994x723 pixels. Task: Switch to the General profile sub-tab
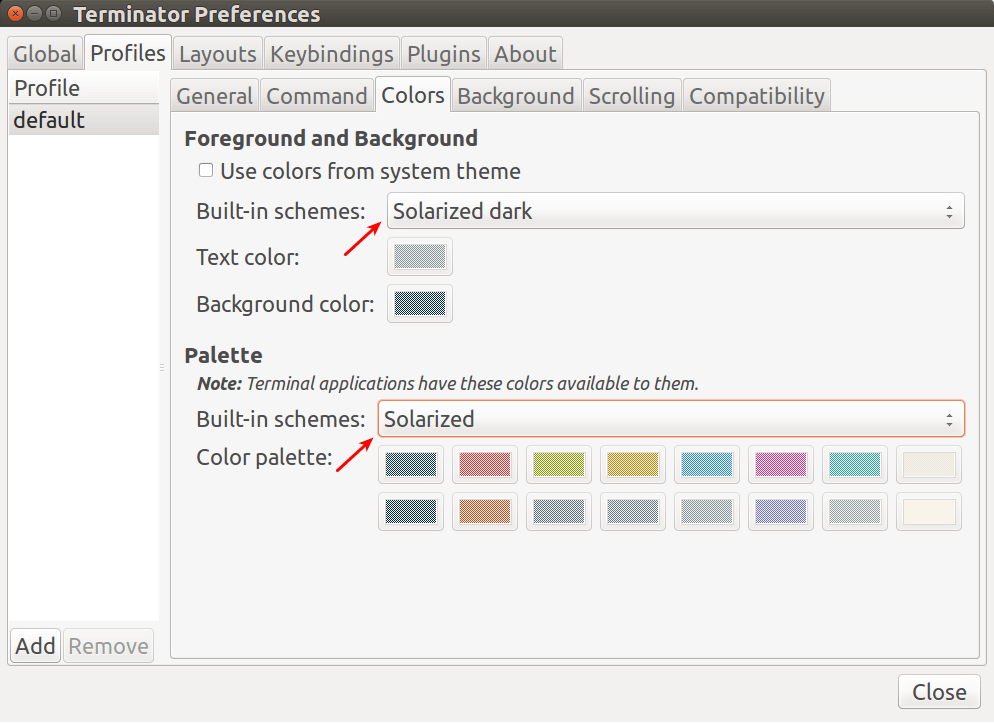click(x=215, y=96)
